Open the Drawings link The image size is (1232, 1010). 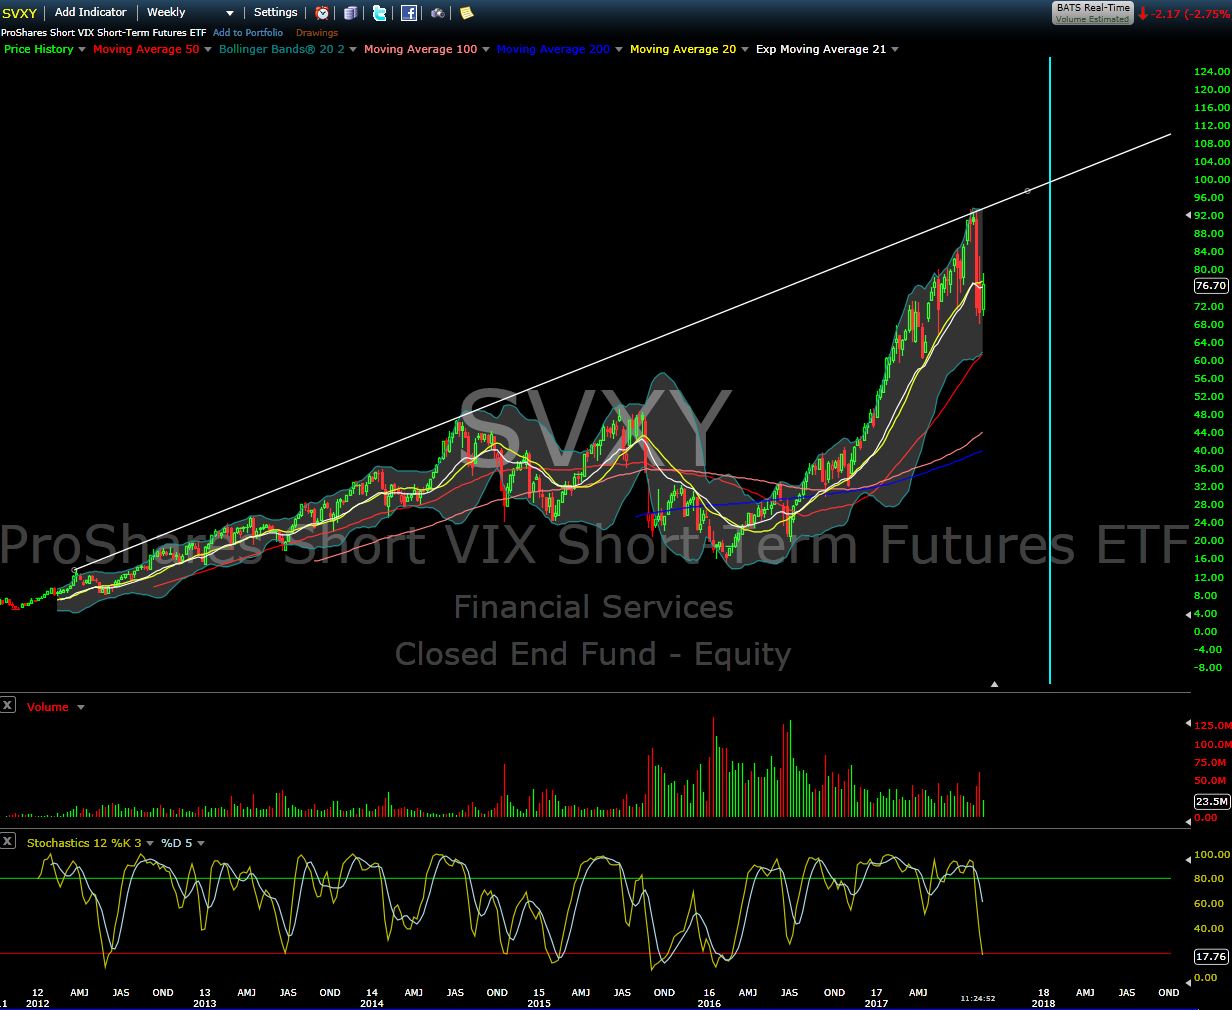316,33
